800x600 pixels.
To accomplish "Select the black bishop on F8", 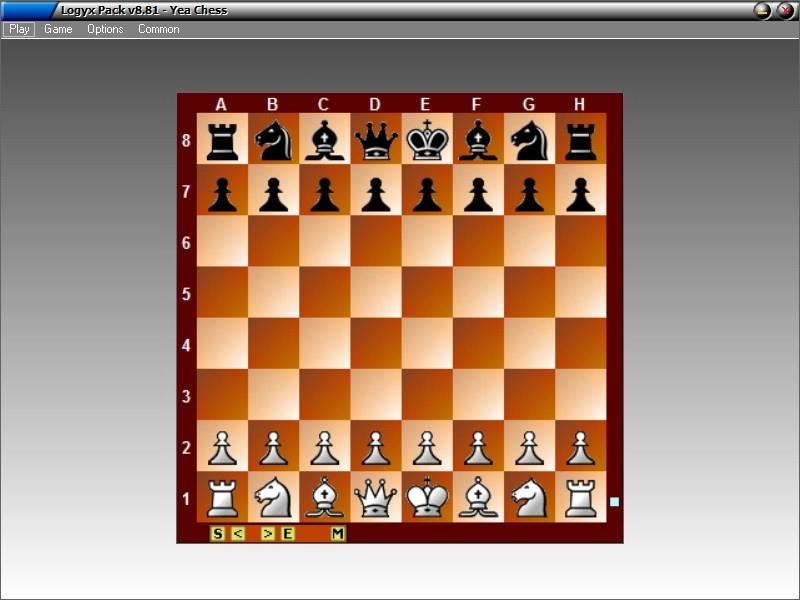I will coord(479,138).
